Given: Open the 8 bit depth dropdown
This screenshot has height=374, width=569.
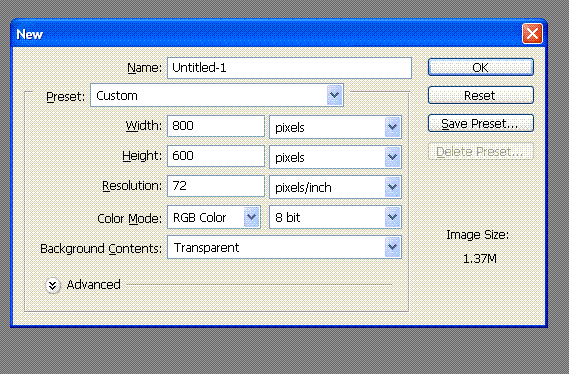Looking at the screenshot, I should (x=335, y=217).
